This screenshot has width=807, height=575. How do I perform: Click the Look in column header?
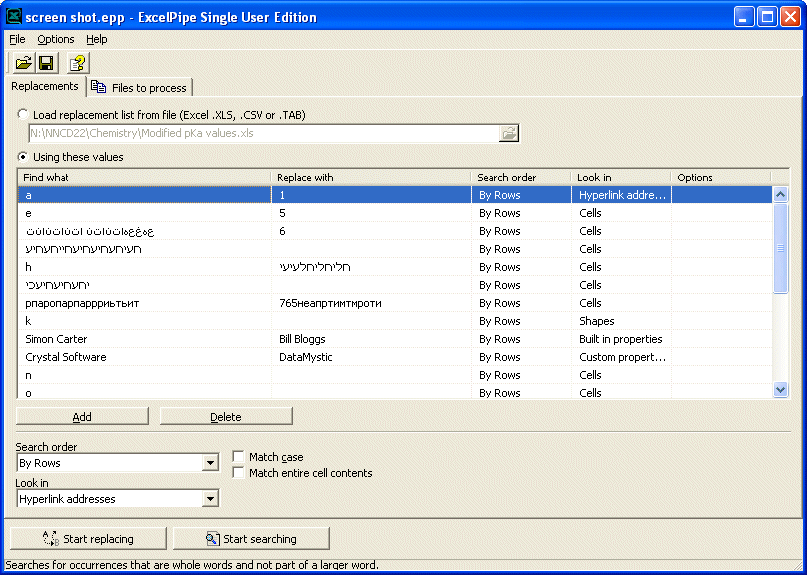[621, 177]
